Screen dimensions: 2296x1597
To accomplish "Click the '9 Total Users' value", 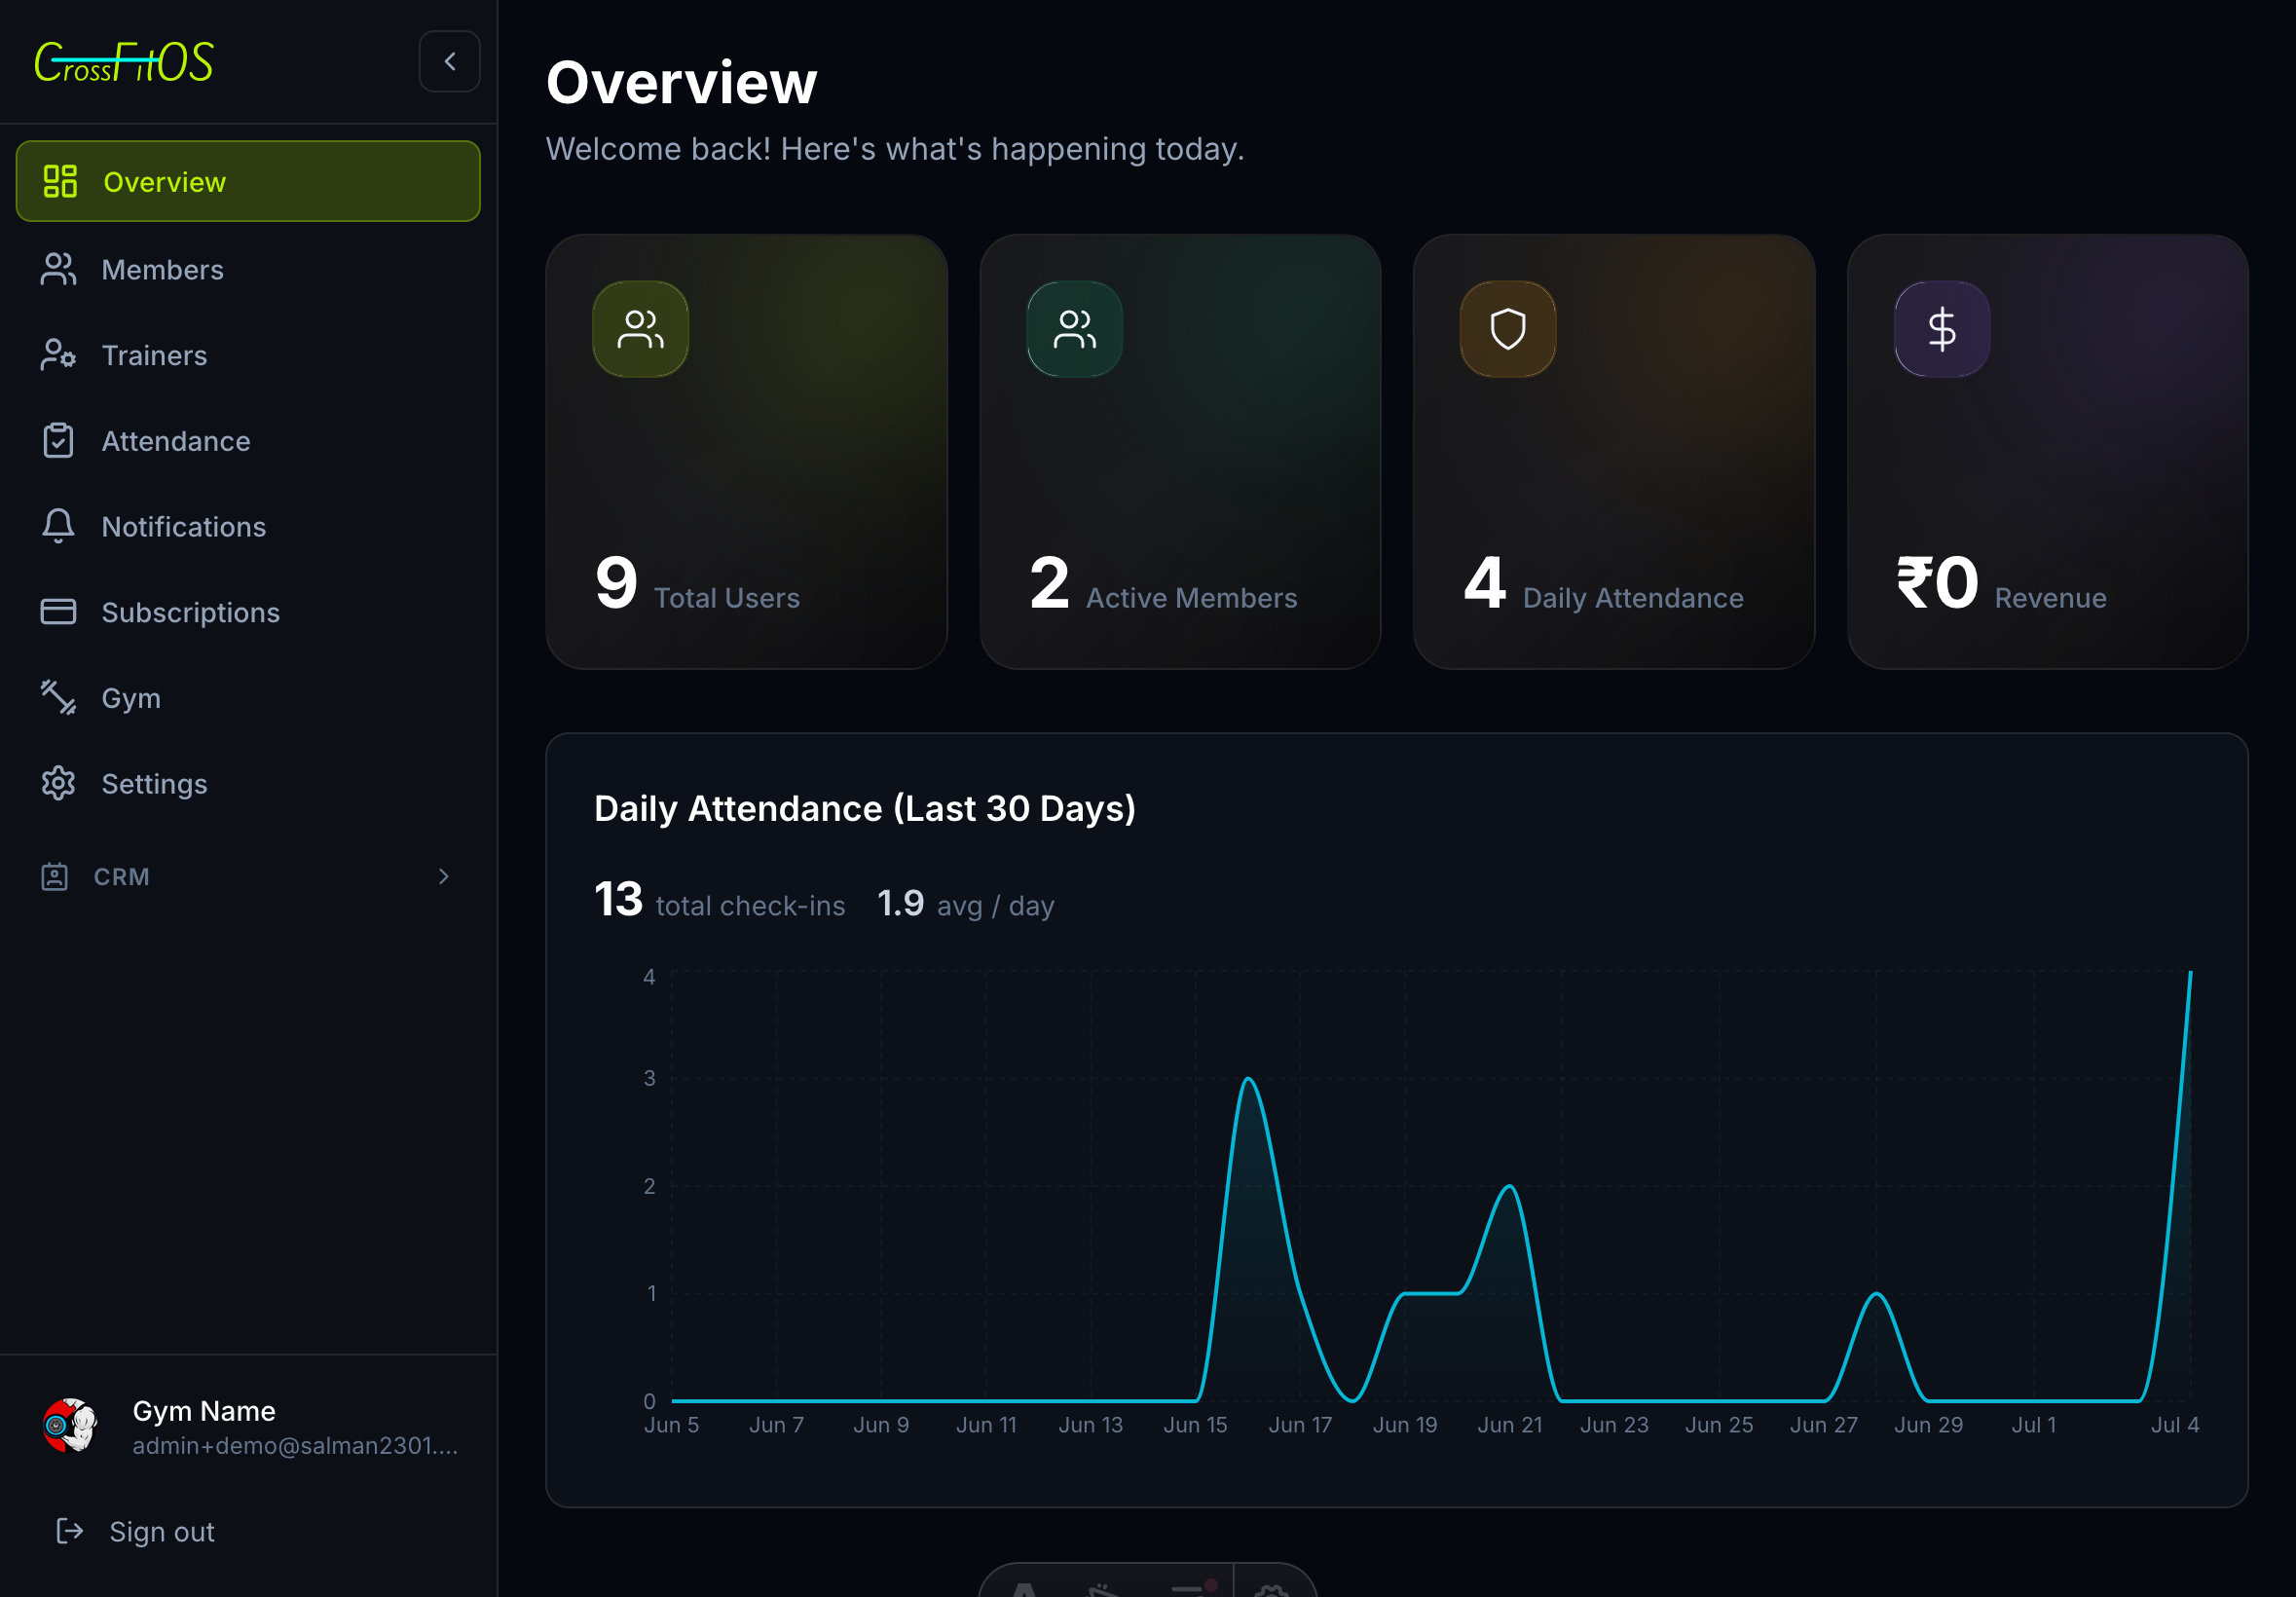I will (x=697, y=584).
